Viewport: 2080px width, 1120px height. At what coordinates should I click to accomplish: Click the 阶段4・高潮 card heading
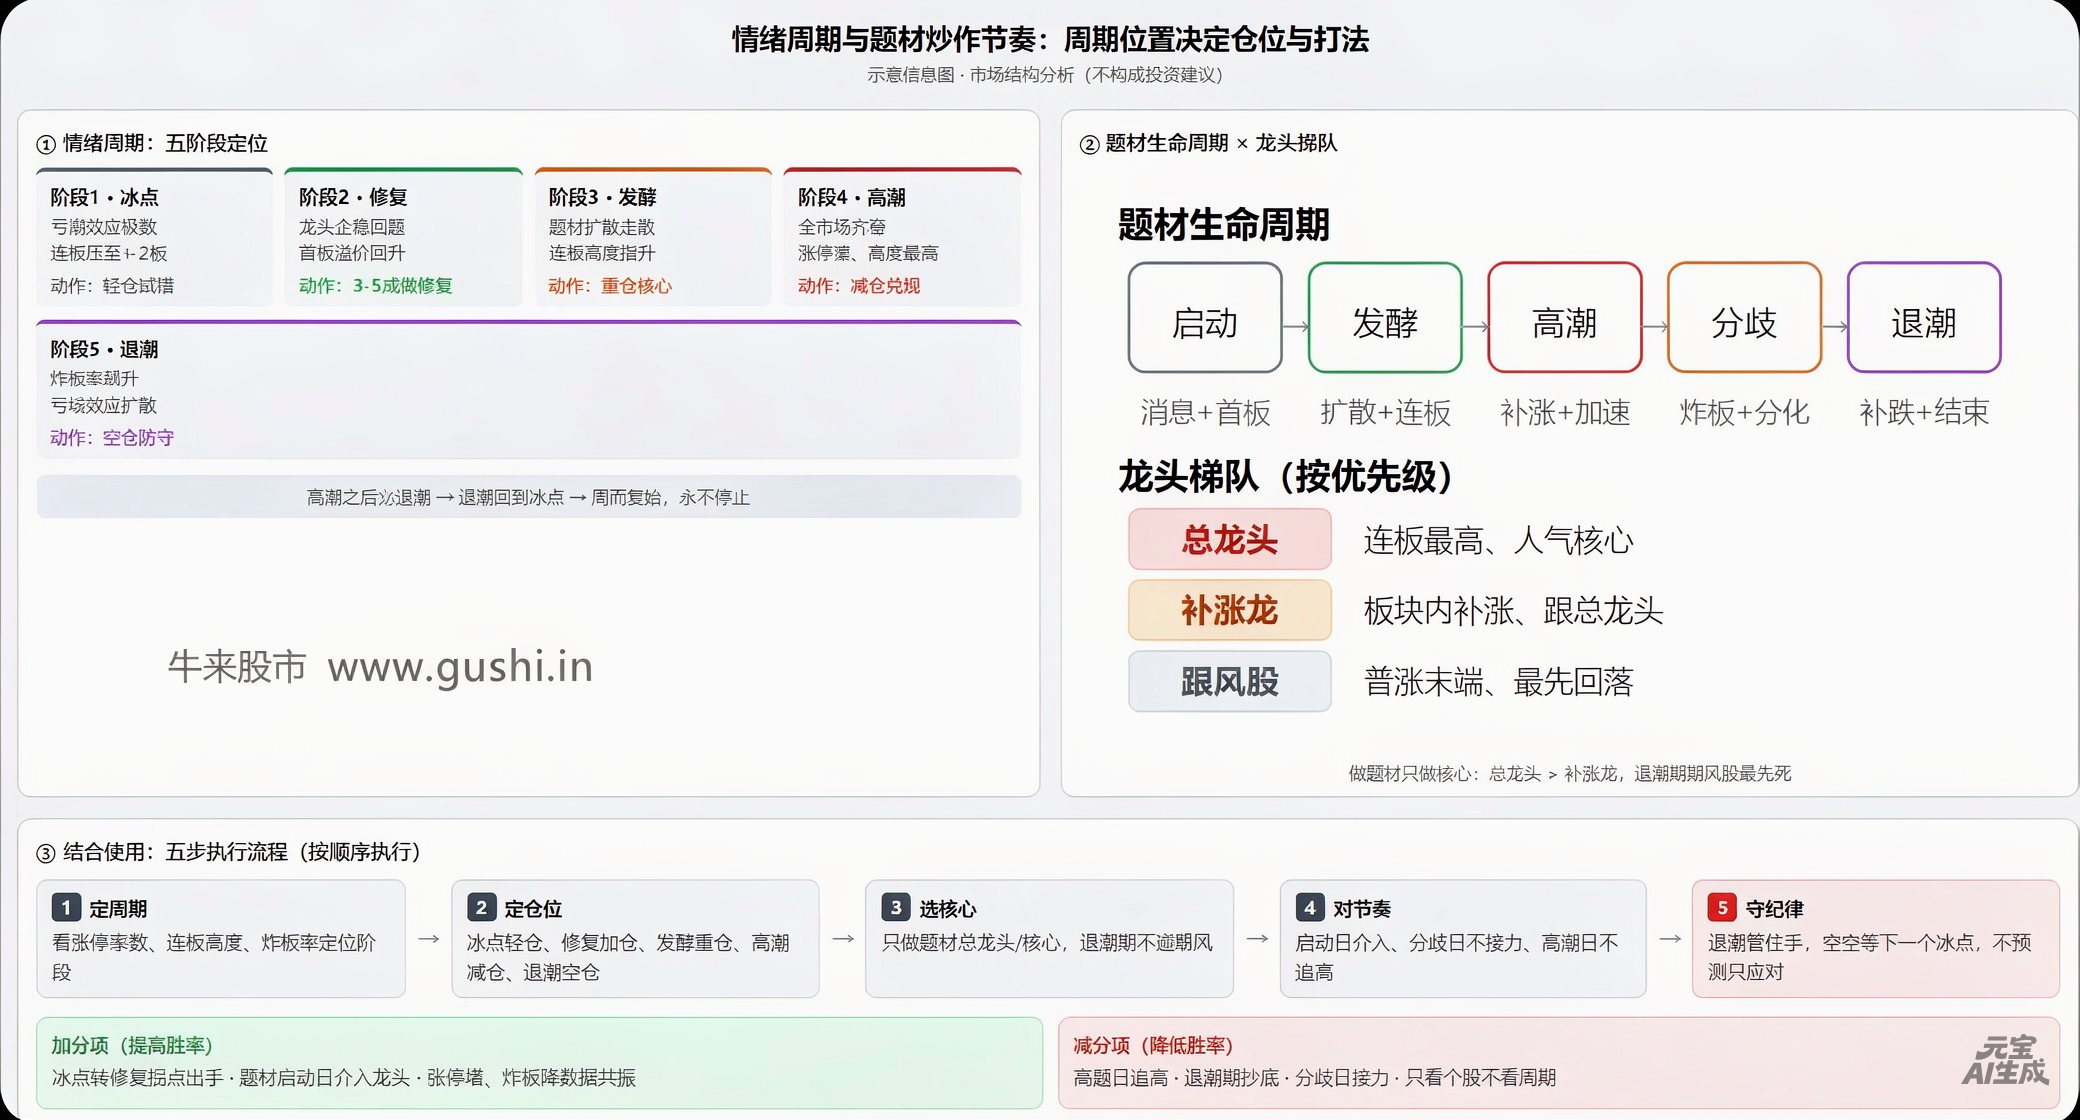point(852,197)
